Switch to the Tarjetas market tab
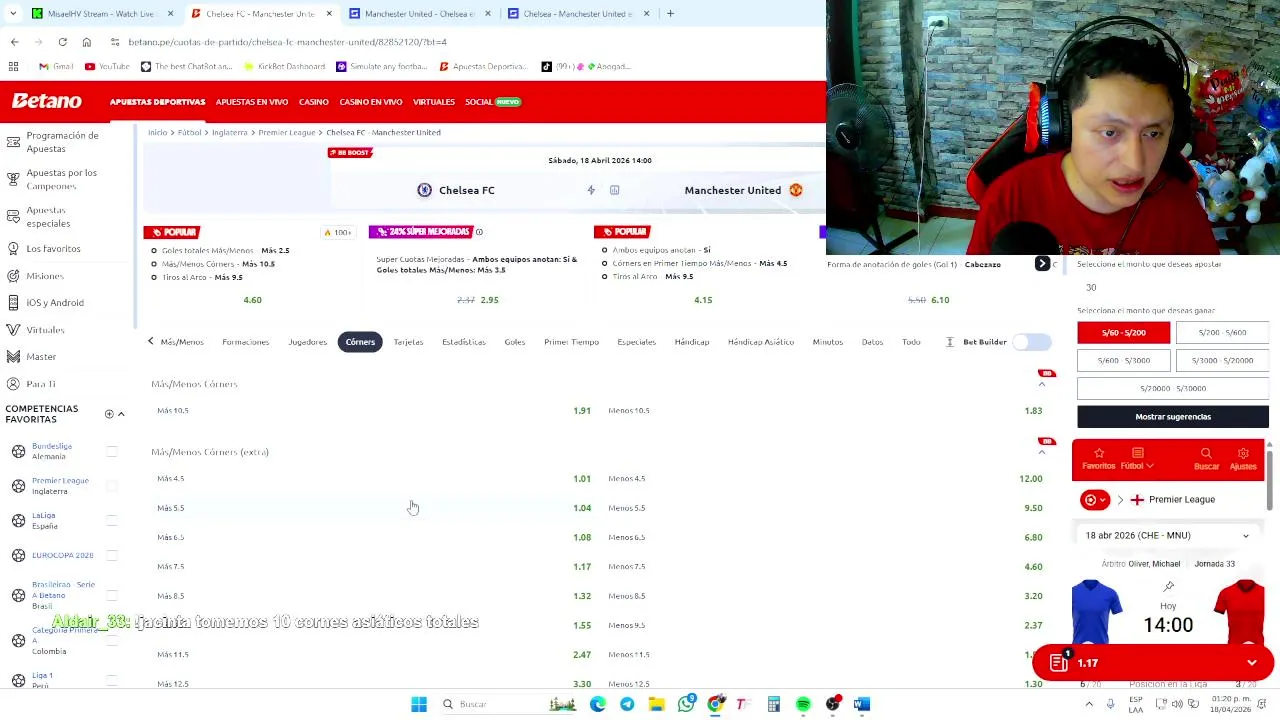 coord(408,342)
